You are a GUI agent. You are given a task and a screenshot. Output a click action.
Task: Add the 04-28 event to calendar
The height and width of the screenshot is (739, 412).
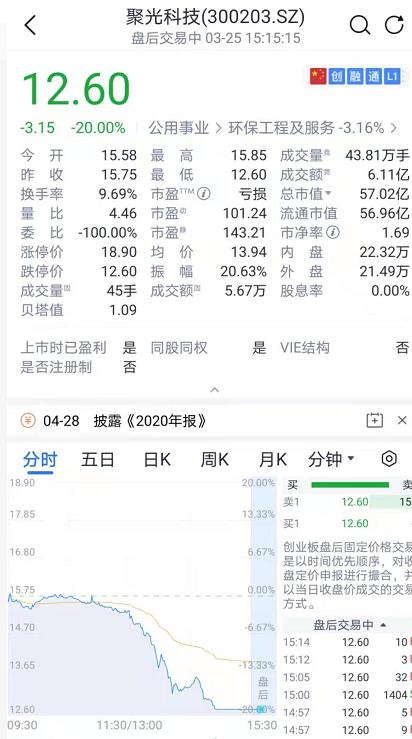click(x=375, y=420)
